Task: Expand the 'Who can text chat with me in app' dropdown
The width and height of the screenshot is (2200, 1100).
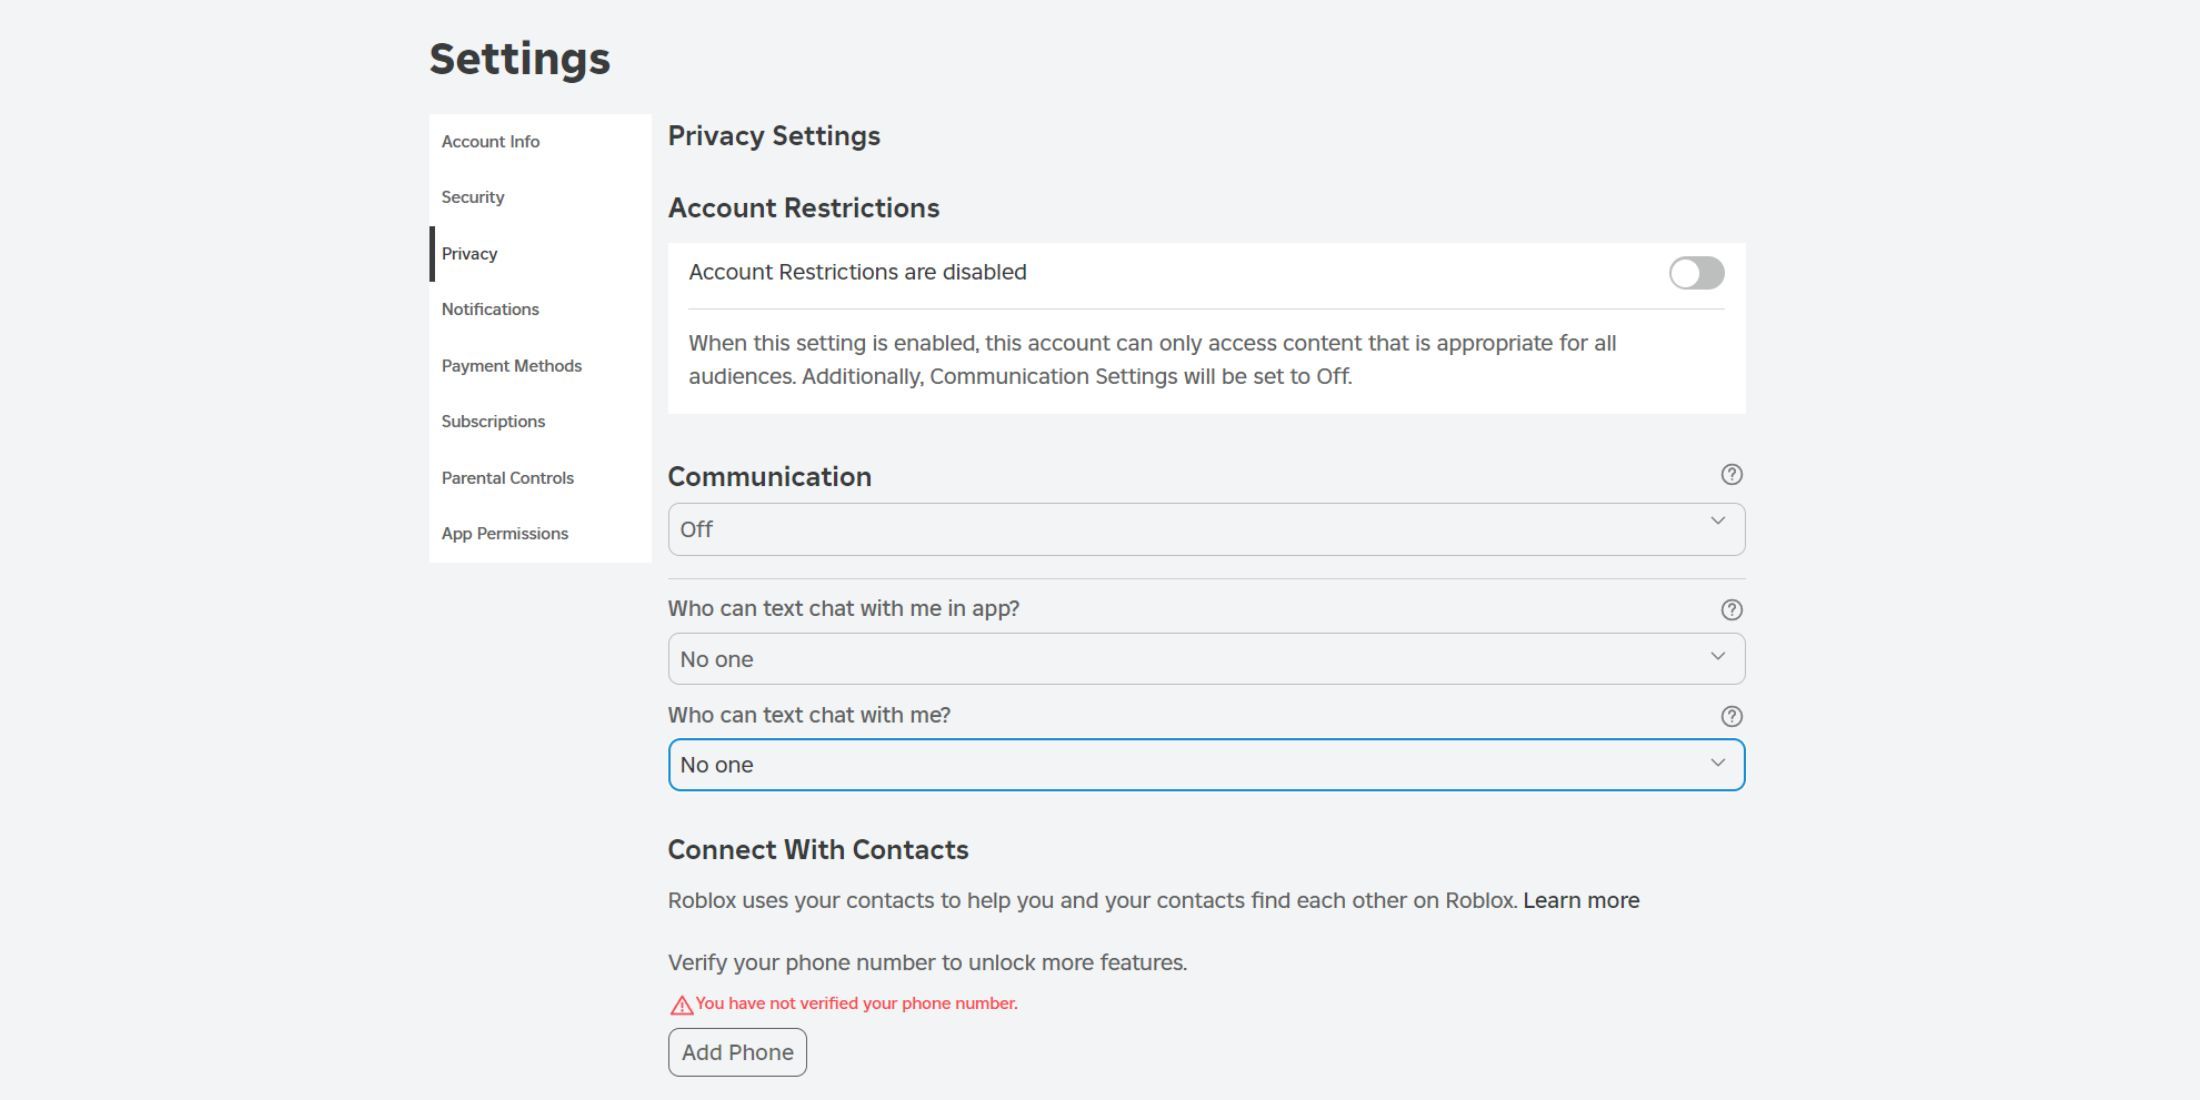Action: [x=1205, y=659]
